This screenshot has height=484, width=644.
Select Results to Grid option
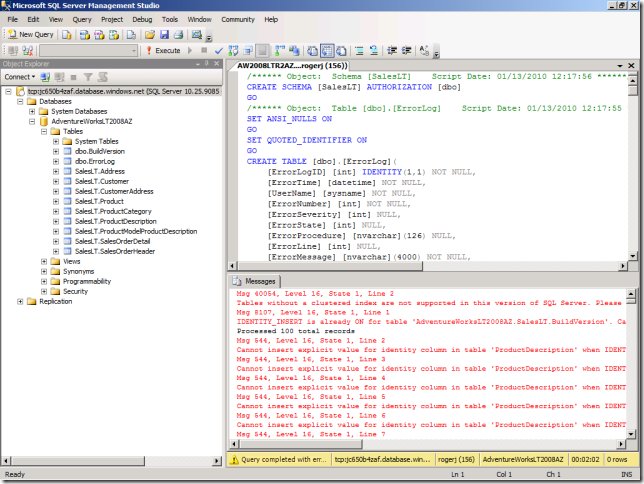[x=327, y=51]
